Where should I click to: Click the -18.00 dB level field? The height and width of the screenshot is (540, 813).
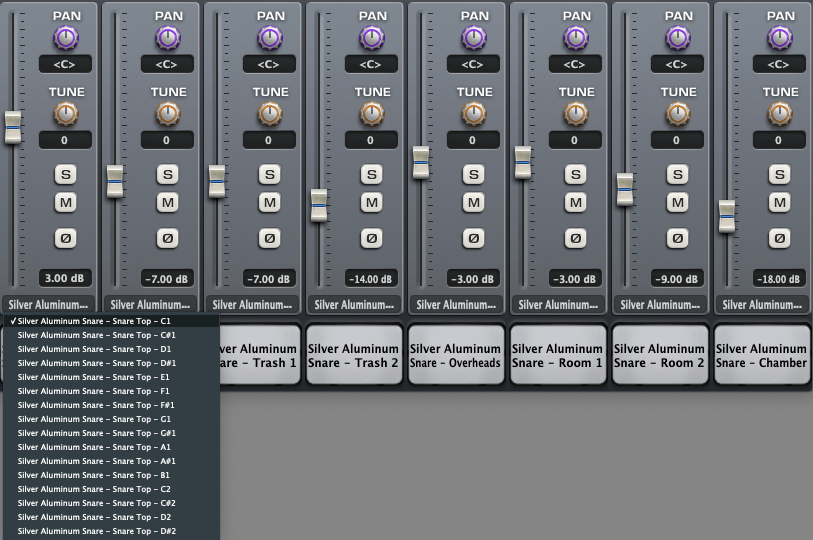click(x=779, y=279)
